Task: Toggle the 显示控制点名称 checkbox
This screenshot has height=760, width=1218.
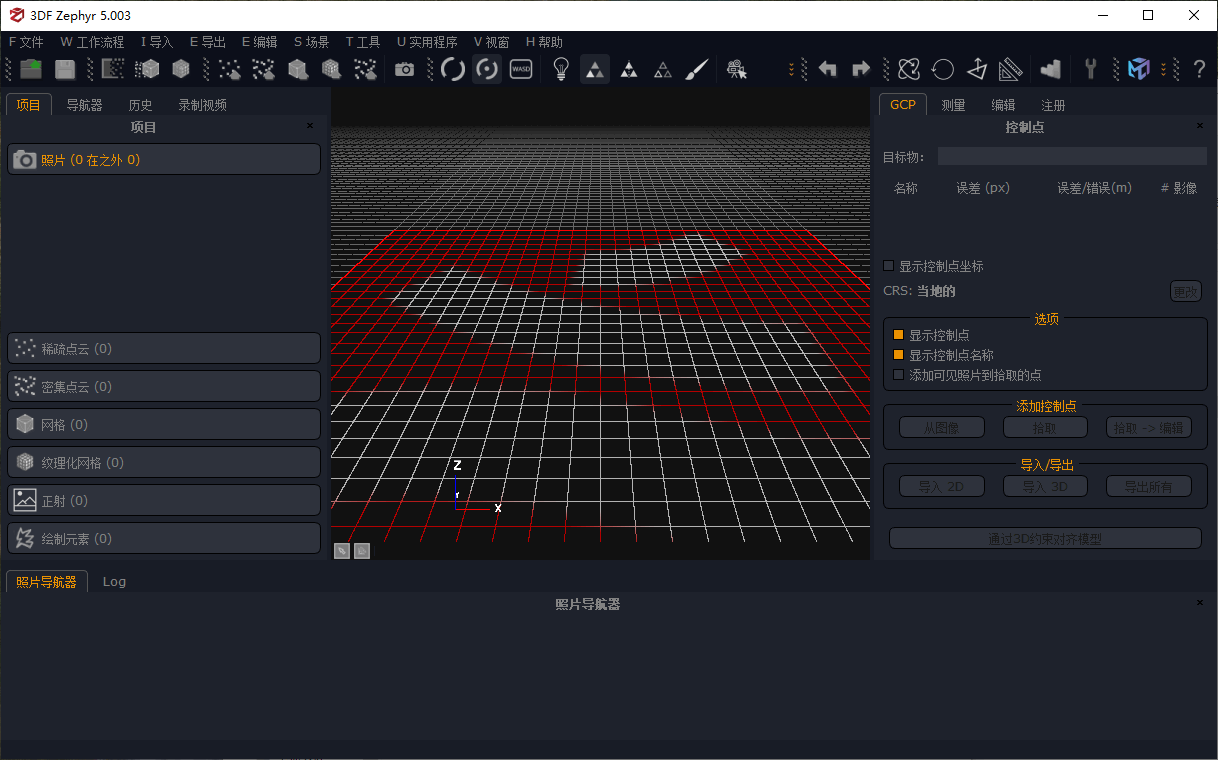Action: point(898,355)
